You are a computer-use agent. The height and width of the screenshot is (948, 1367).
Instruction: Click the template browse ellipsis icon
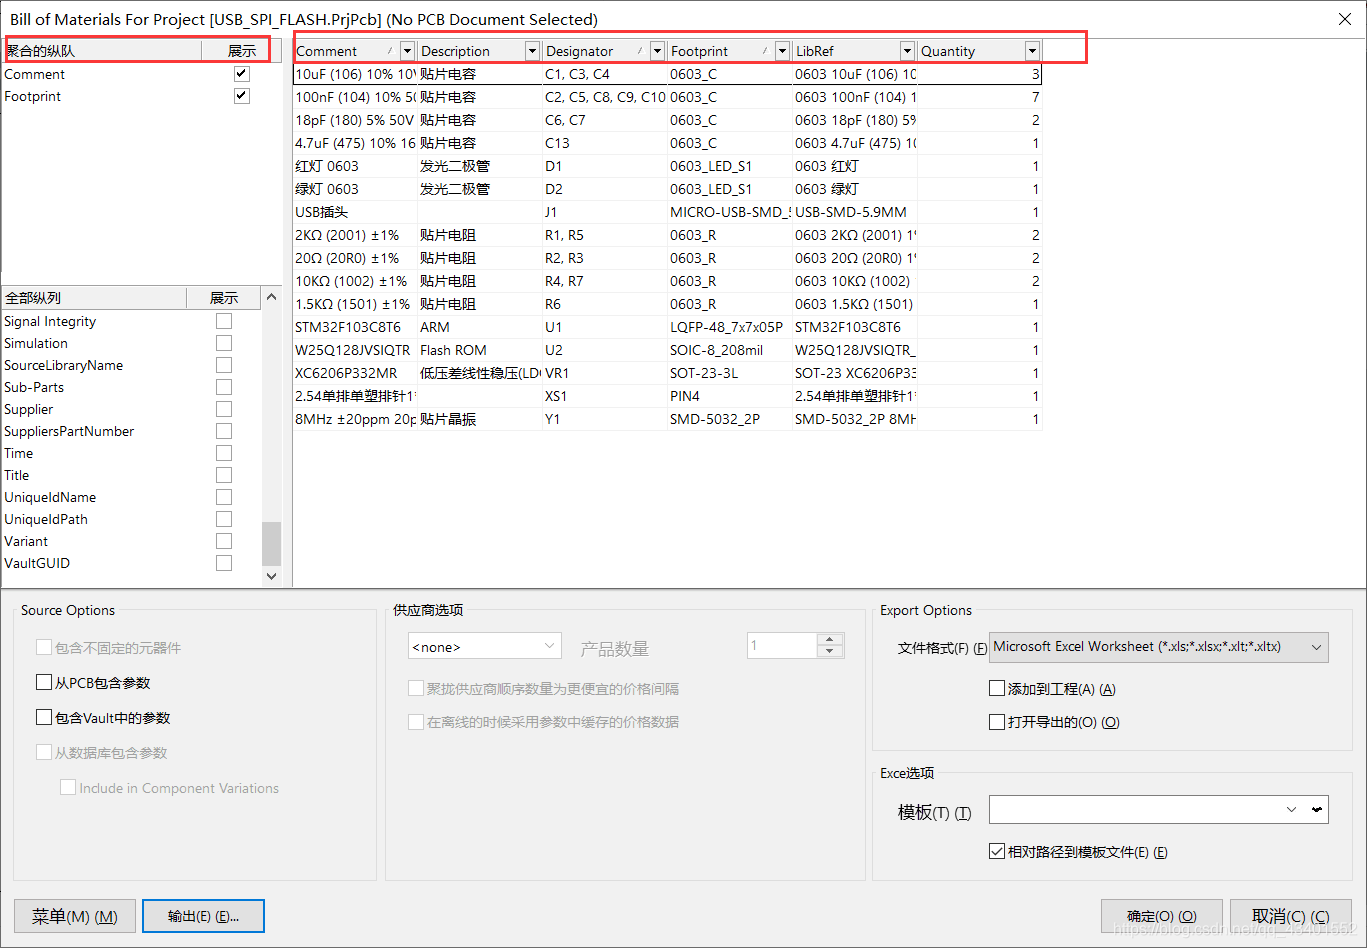point(1317,809)
